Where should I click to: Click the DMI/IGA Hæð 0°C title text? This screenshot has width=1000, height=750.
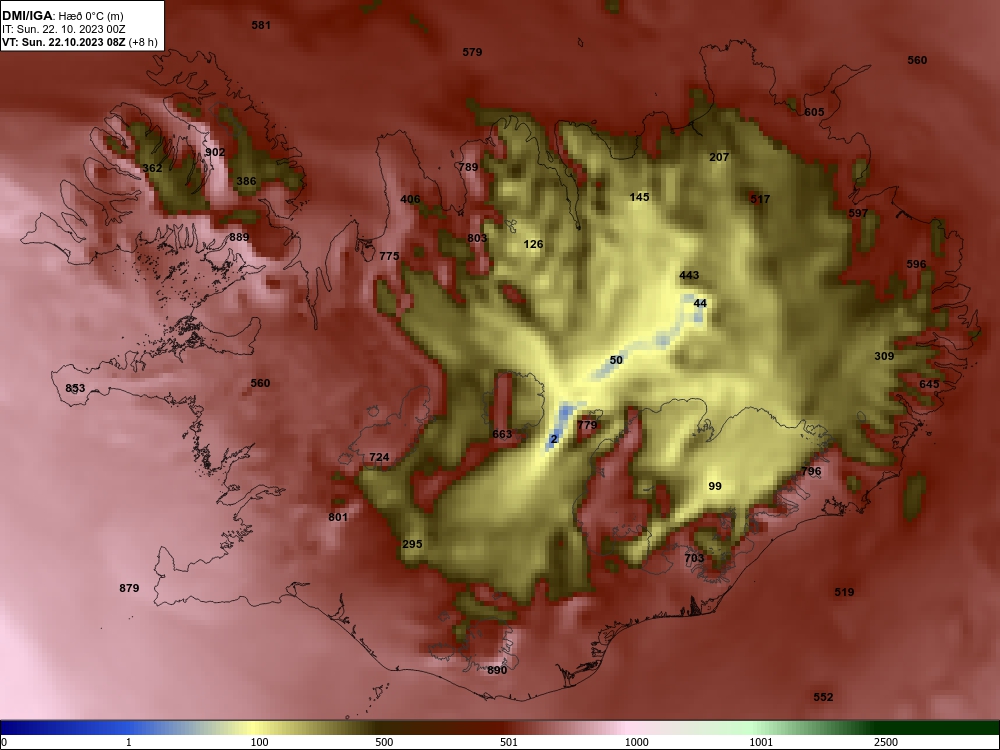coord(62,16)
